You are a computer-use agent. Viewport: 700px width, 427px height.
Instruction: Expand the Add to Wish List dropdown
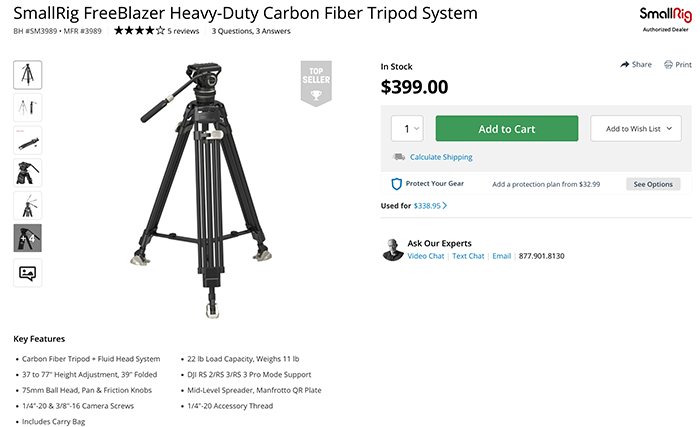coord(636,129)
